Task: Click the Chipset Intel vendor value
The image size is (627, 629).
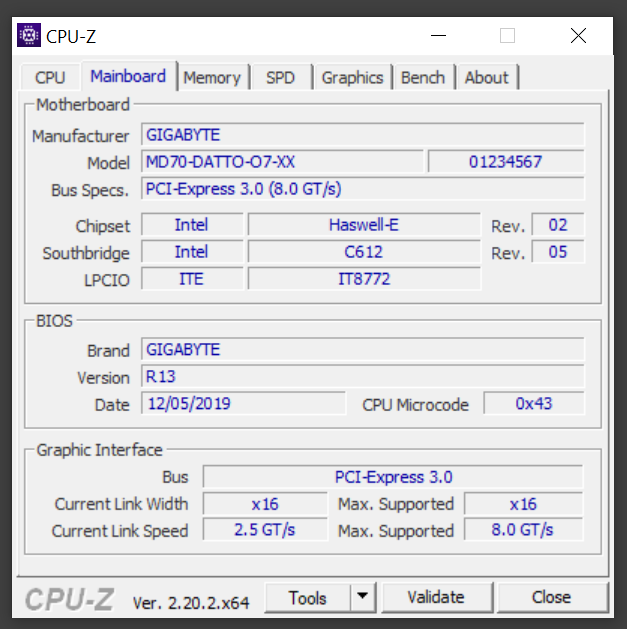Action: point(192,225)
